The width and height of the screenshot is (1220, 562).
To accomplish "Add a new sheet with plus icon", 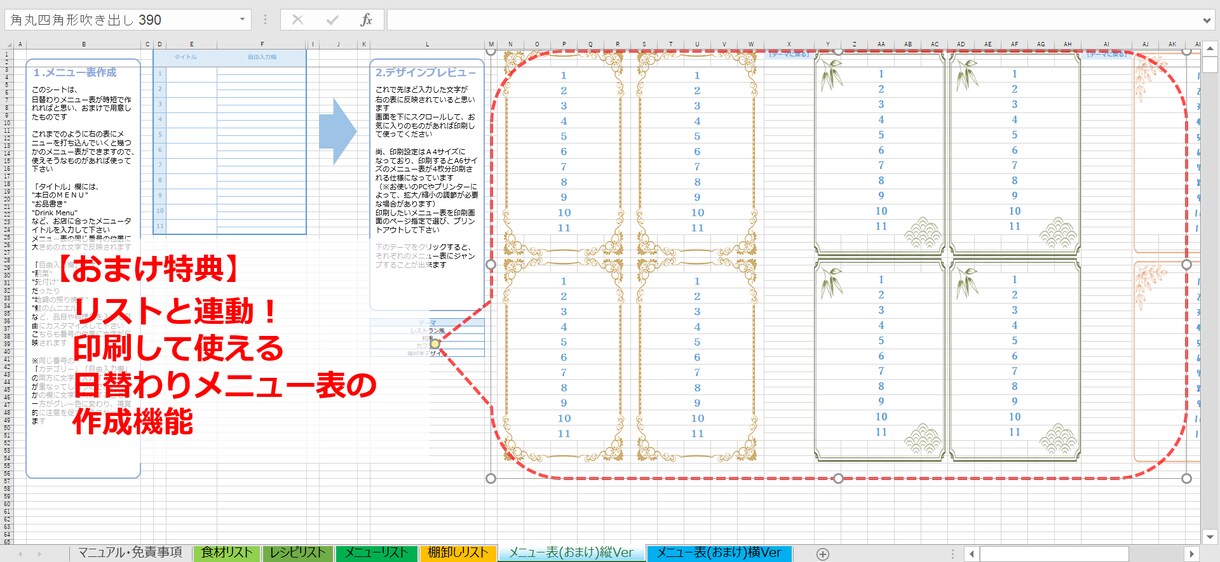I will (x=823, y=553).
